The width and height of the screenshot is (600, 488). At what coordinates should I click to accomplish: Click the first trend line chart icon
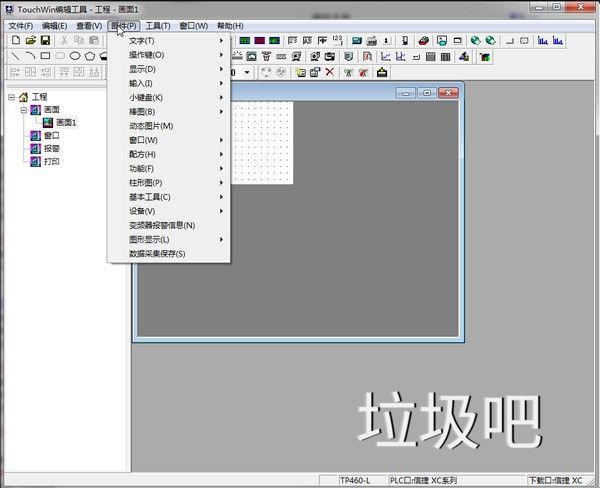click(x=386, y=57)
